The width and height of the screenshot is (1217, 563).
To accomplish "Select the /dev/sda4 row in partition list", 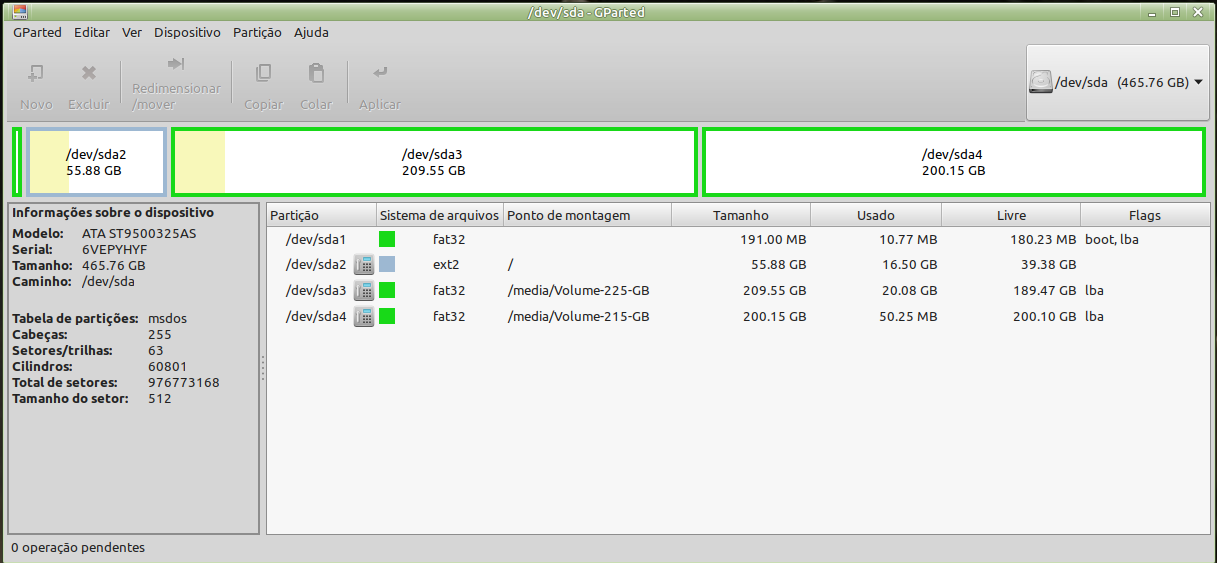I will click(x=737, y=317).
